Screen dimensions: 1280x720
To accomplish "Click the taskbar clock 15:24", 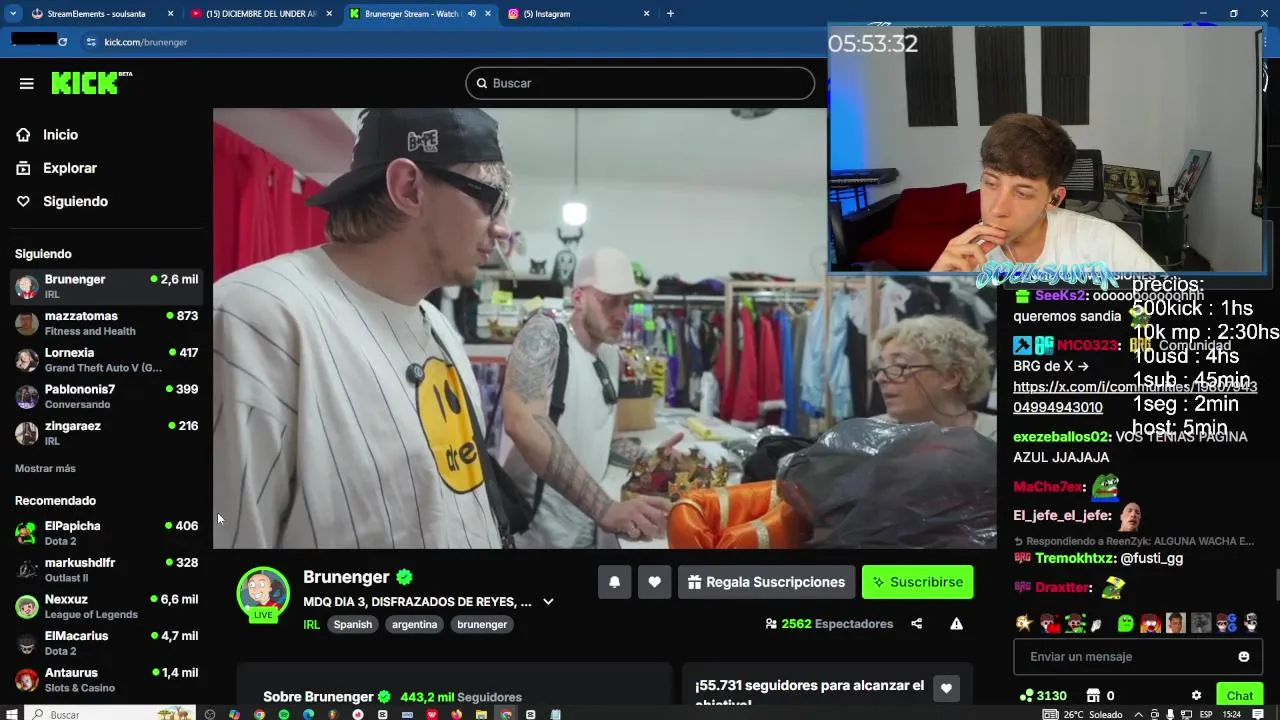I will (x=1232, y=714).
